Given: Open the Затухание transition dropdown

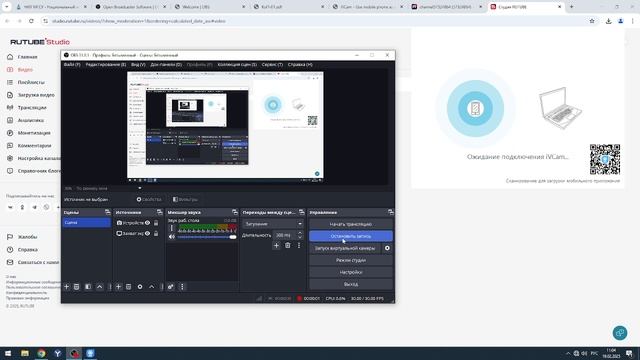Looking at the screenshot, I should pos(273,224).
